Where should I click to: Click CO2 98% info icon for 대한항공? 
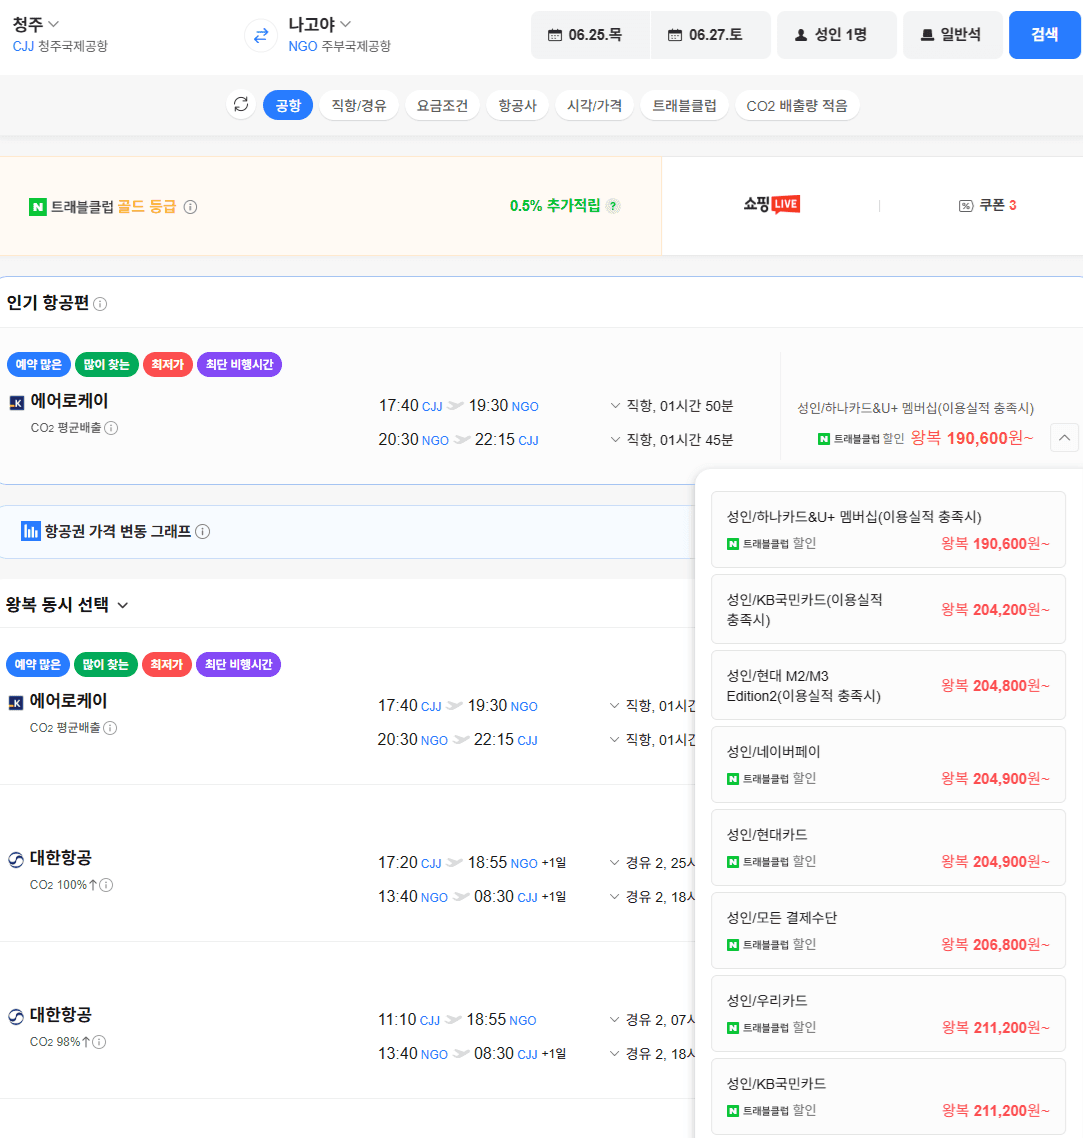click(99, 1041)
